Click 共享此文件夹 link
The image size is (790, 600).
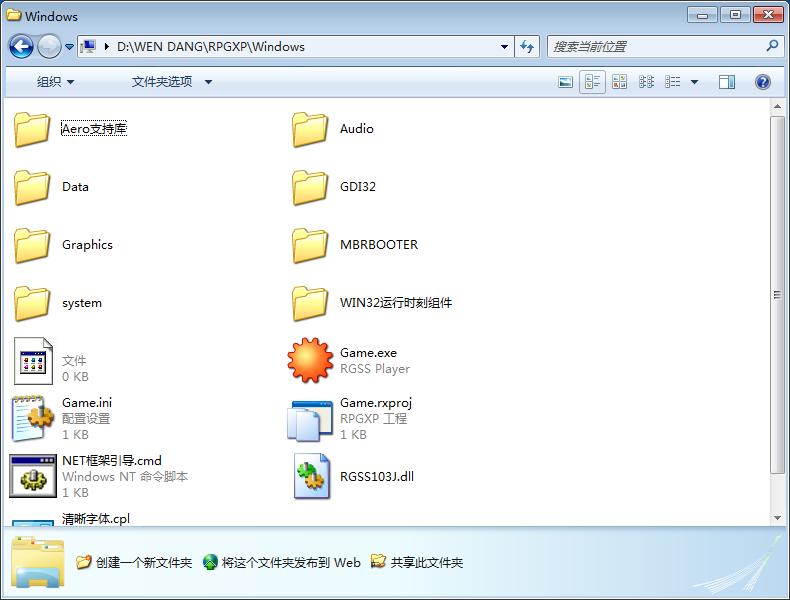tap(417, 562)
